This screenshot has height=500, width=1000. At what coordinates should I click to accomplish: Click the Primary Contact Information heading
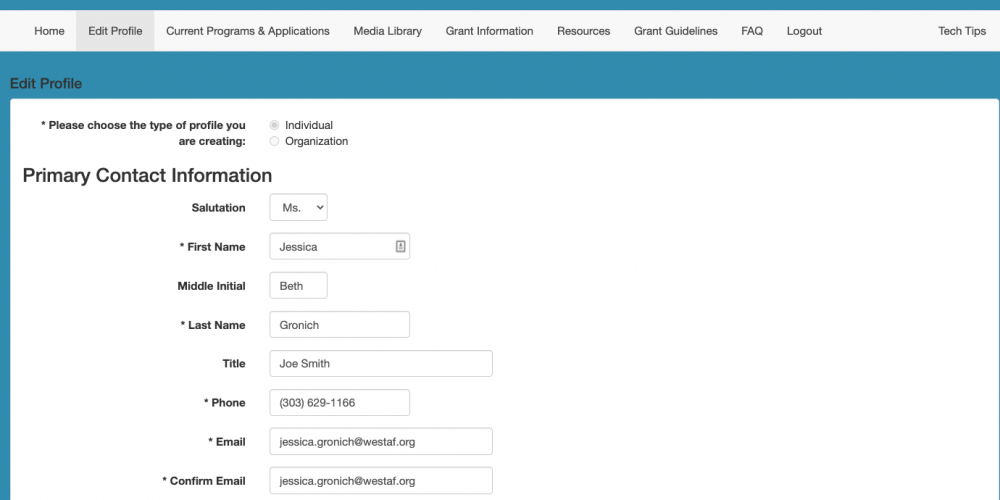pyautogui.click(x=147, y=175)
